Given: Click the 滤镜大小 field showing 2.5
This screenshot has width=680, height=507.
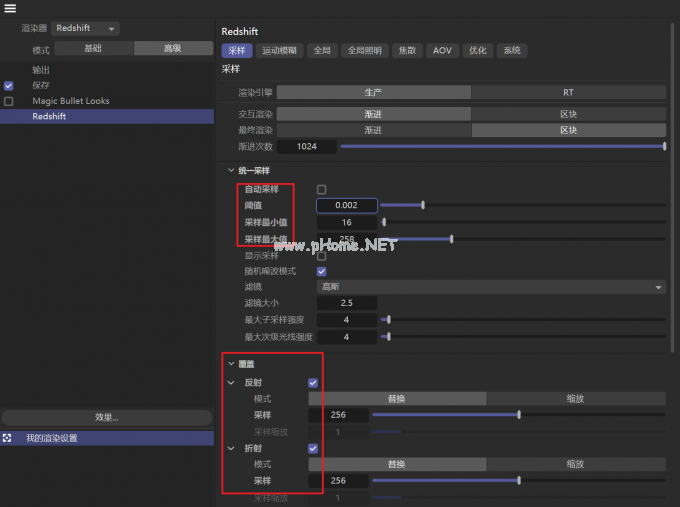Looking at the screenshot, I should click(347, 303).
